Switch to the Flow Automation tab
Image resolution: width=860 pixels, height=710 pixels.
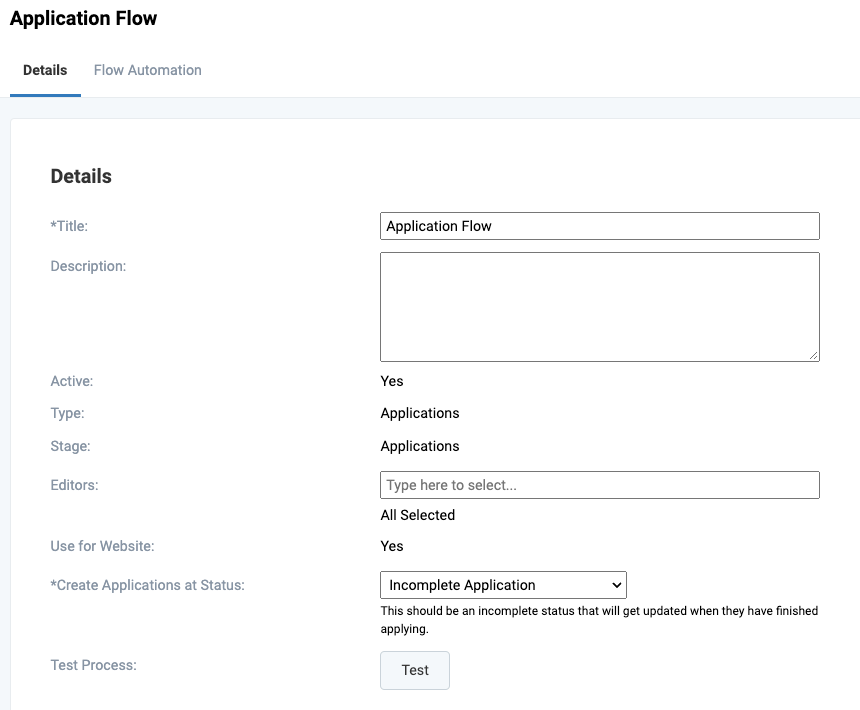(147, 70)
